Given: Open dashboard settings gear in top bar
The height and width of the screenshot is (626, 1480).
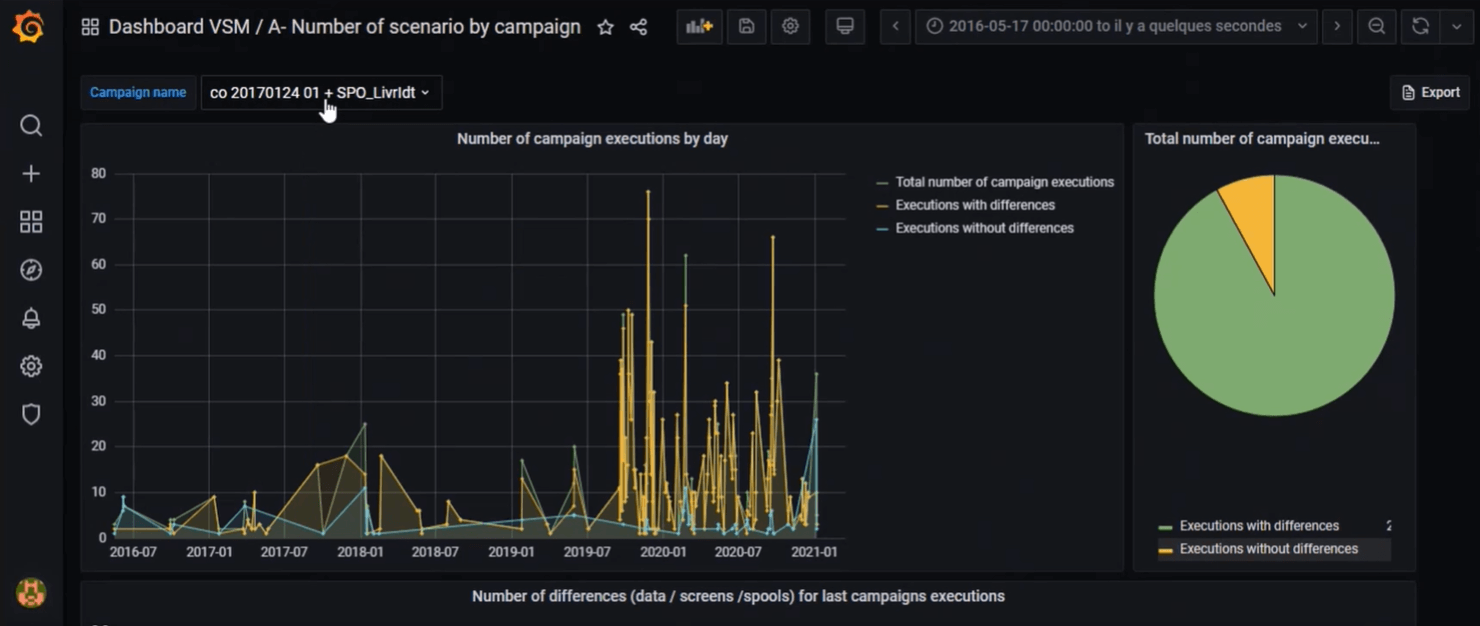Looking at the screenshot, I should pyautogui.click(x=790, y=26).
